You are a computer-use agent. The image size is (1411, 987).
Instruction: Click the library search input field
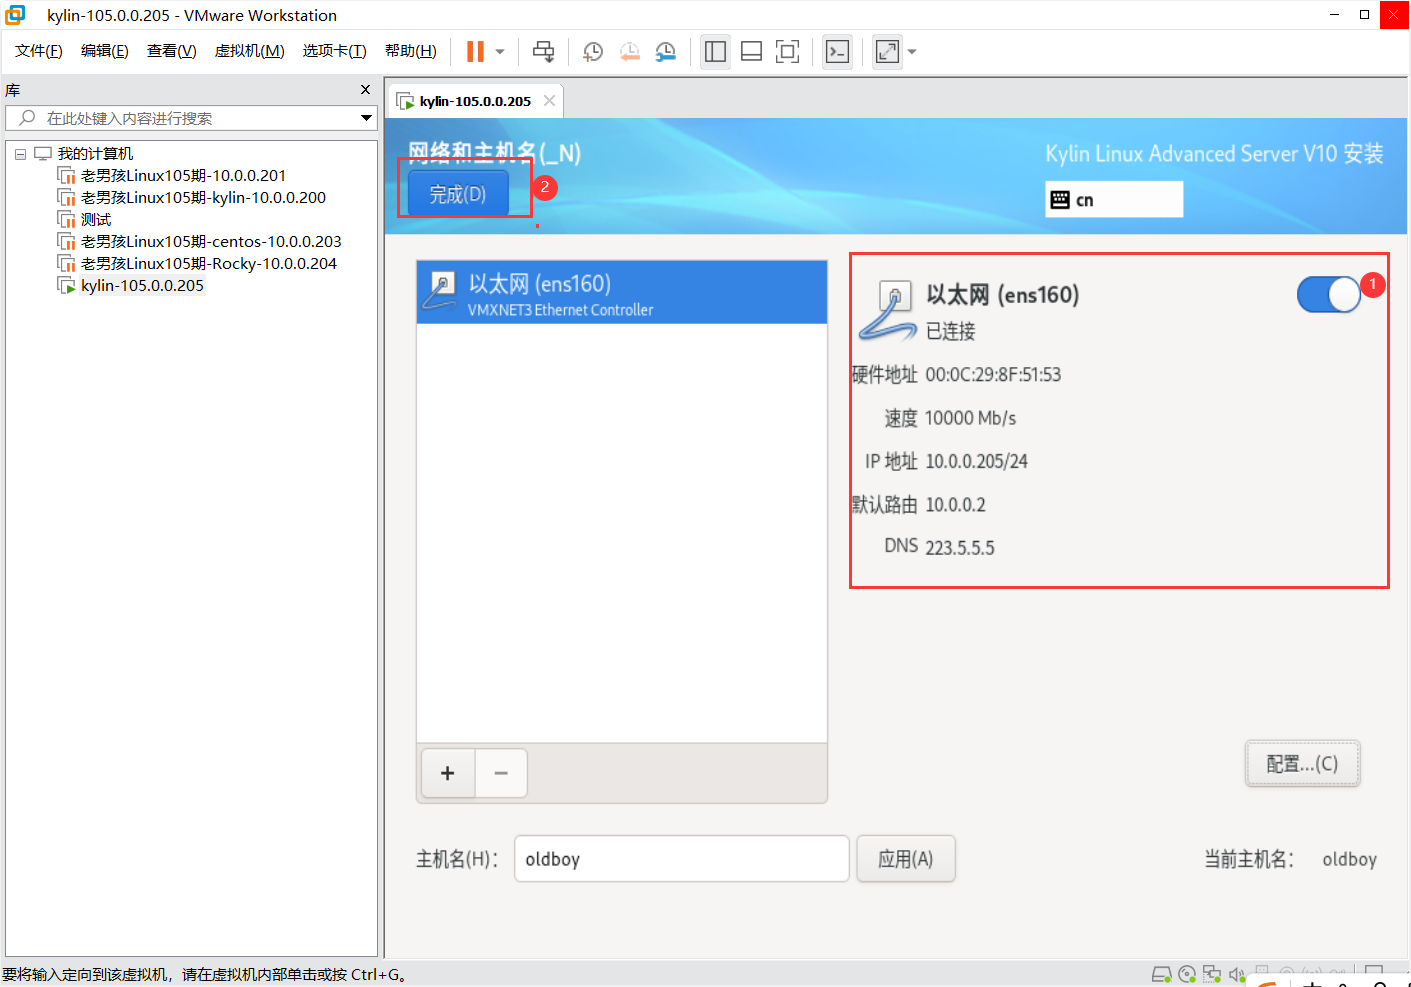pos(190,118)
